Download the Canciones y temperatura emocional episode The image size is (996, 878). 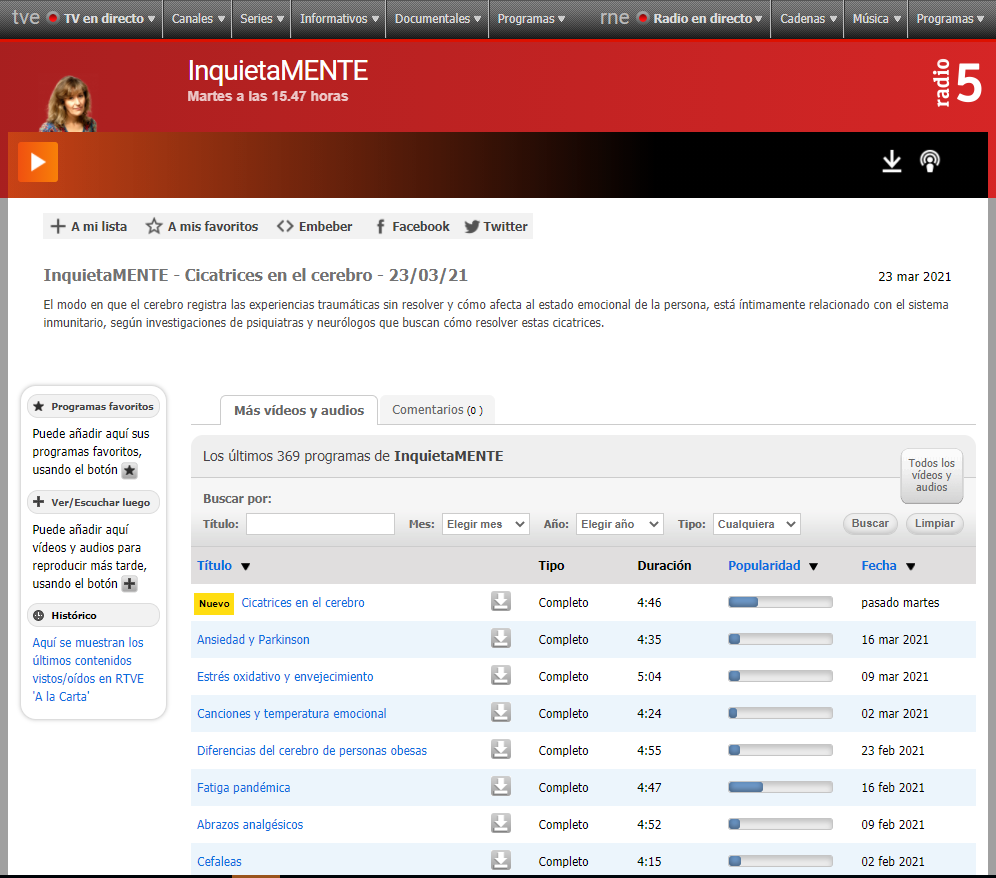point(501,712)
